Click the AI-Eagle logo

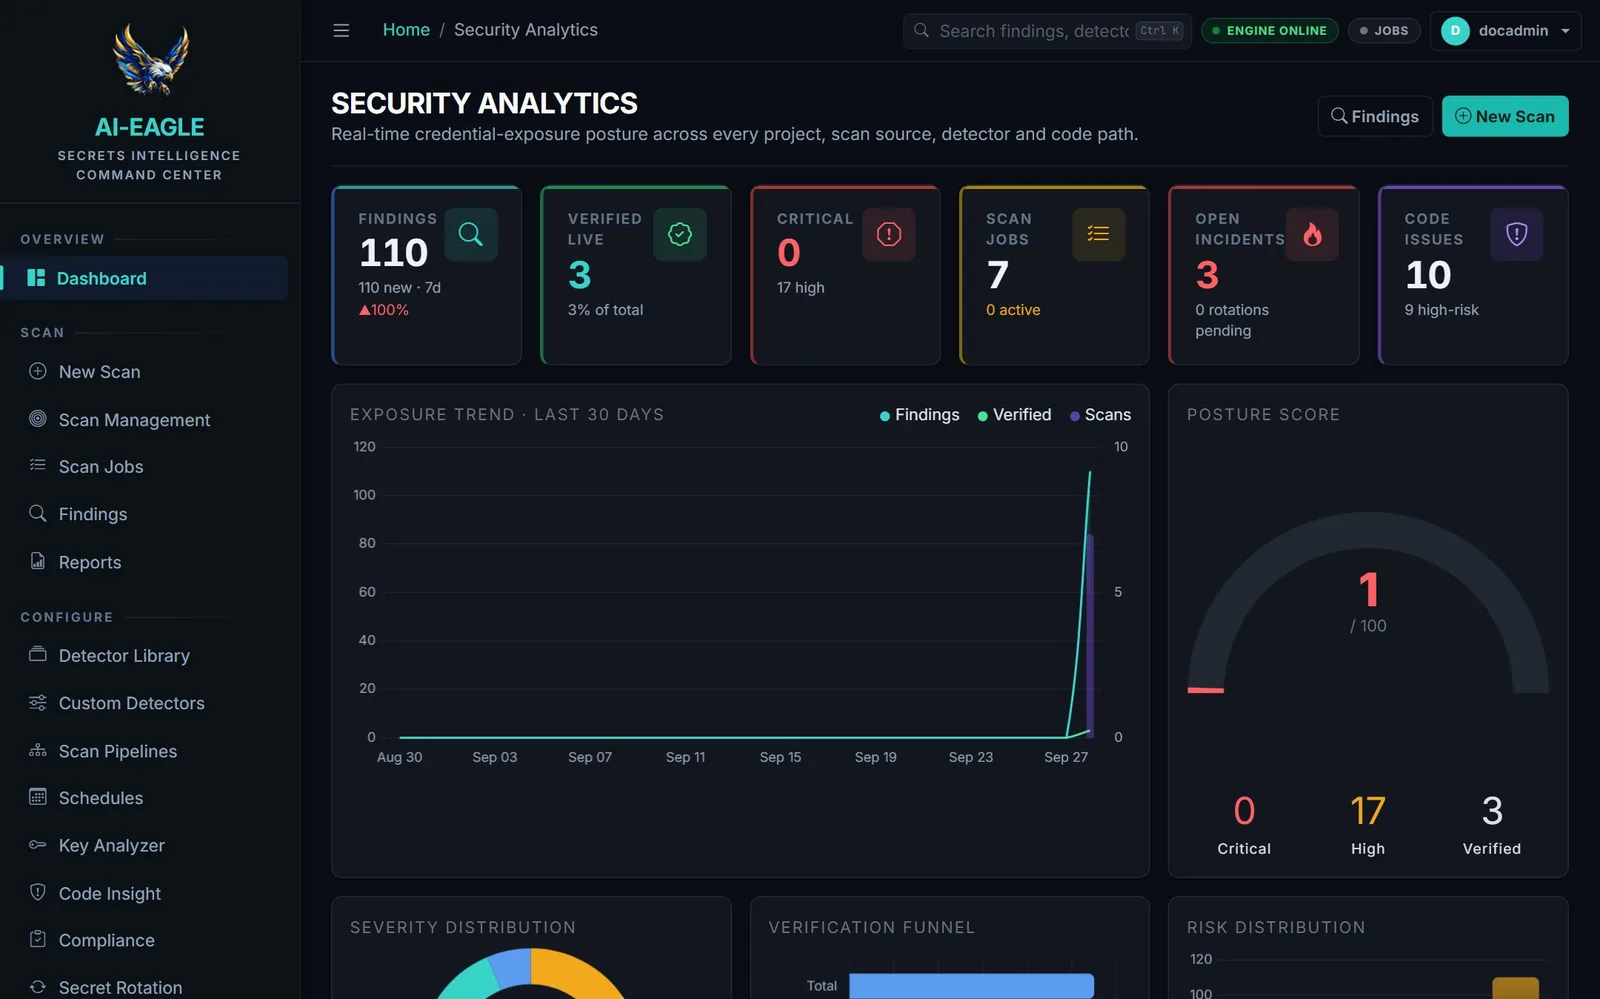pyautogui.click(x=150, y=60)
